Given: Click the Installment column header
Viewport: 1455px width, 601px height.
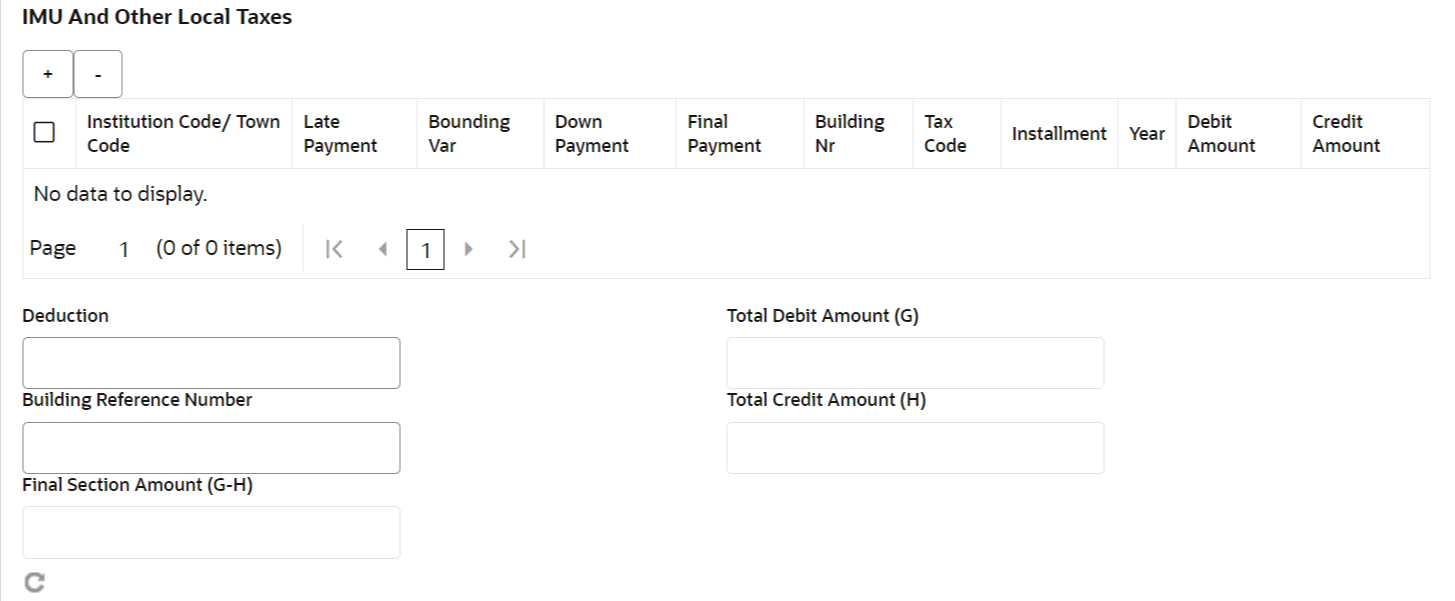Looking at the screenshot, I should click(1059, 133).
